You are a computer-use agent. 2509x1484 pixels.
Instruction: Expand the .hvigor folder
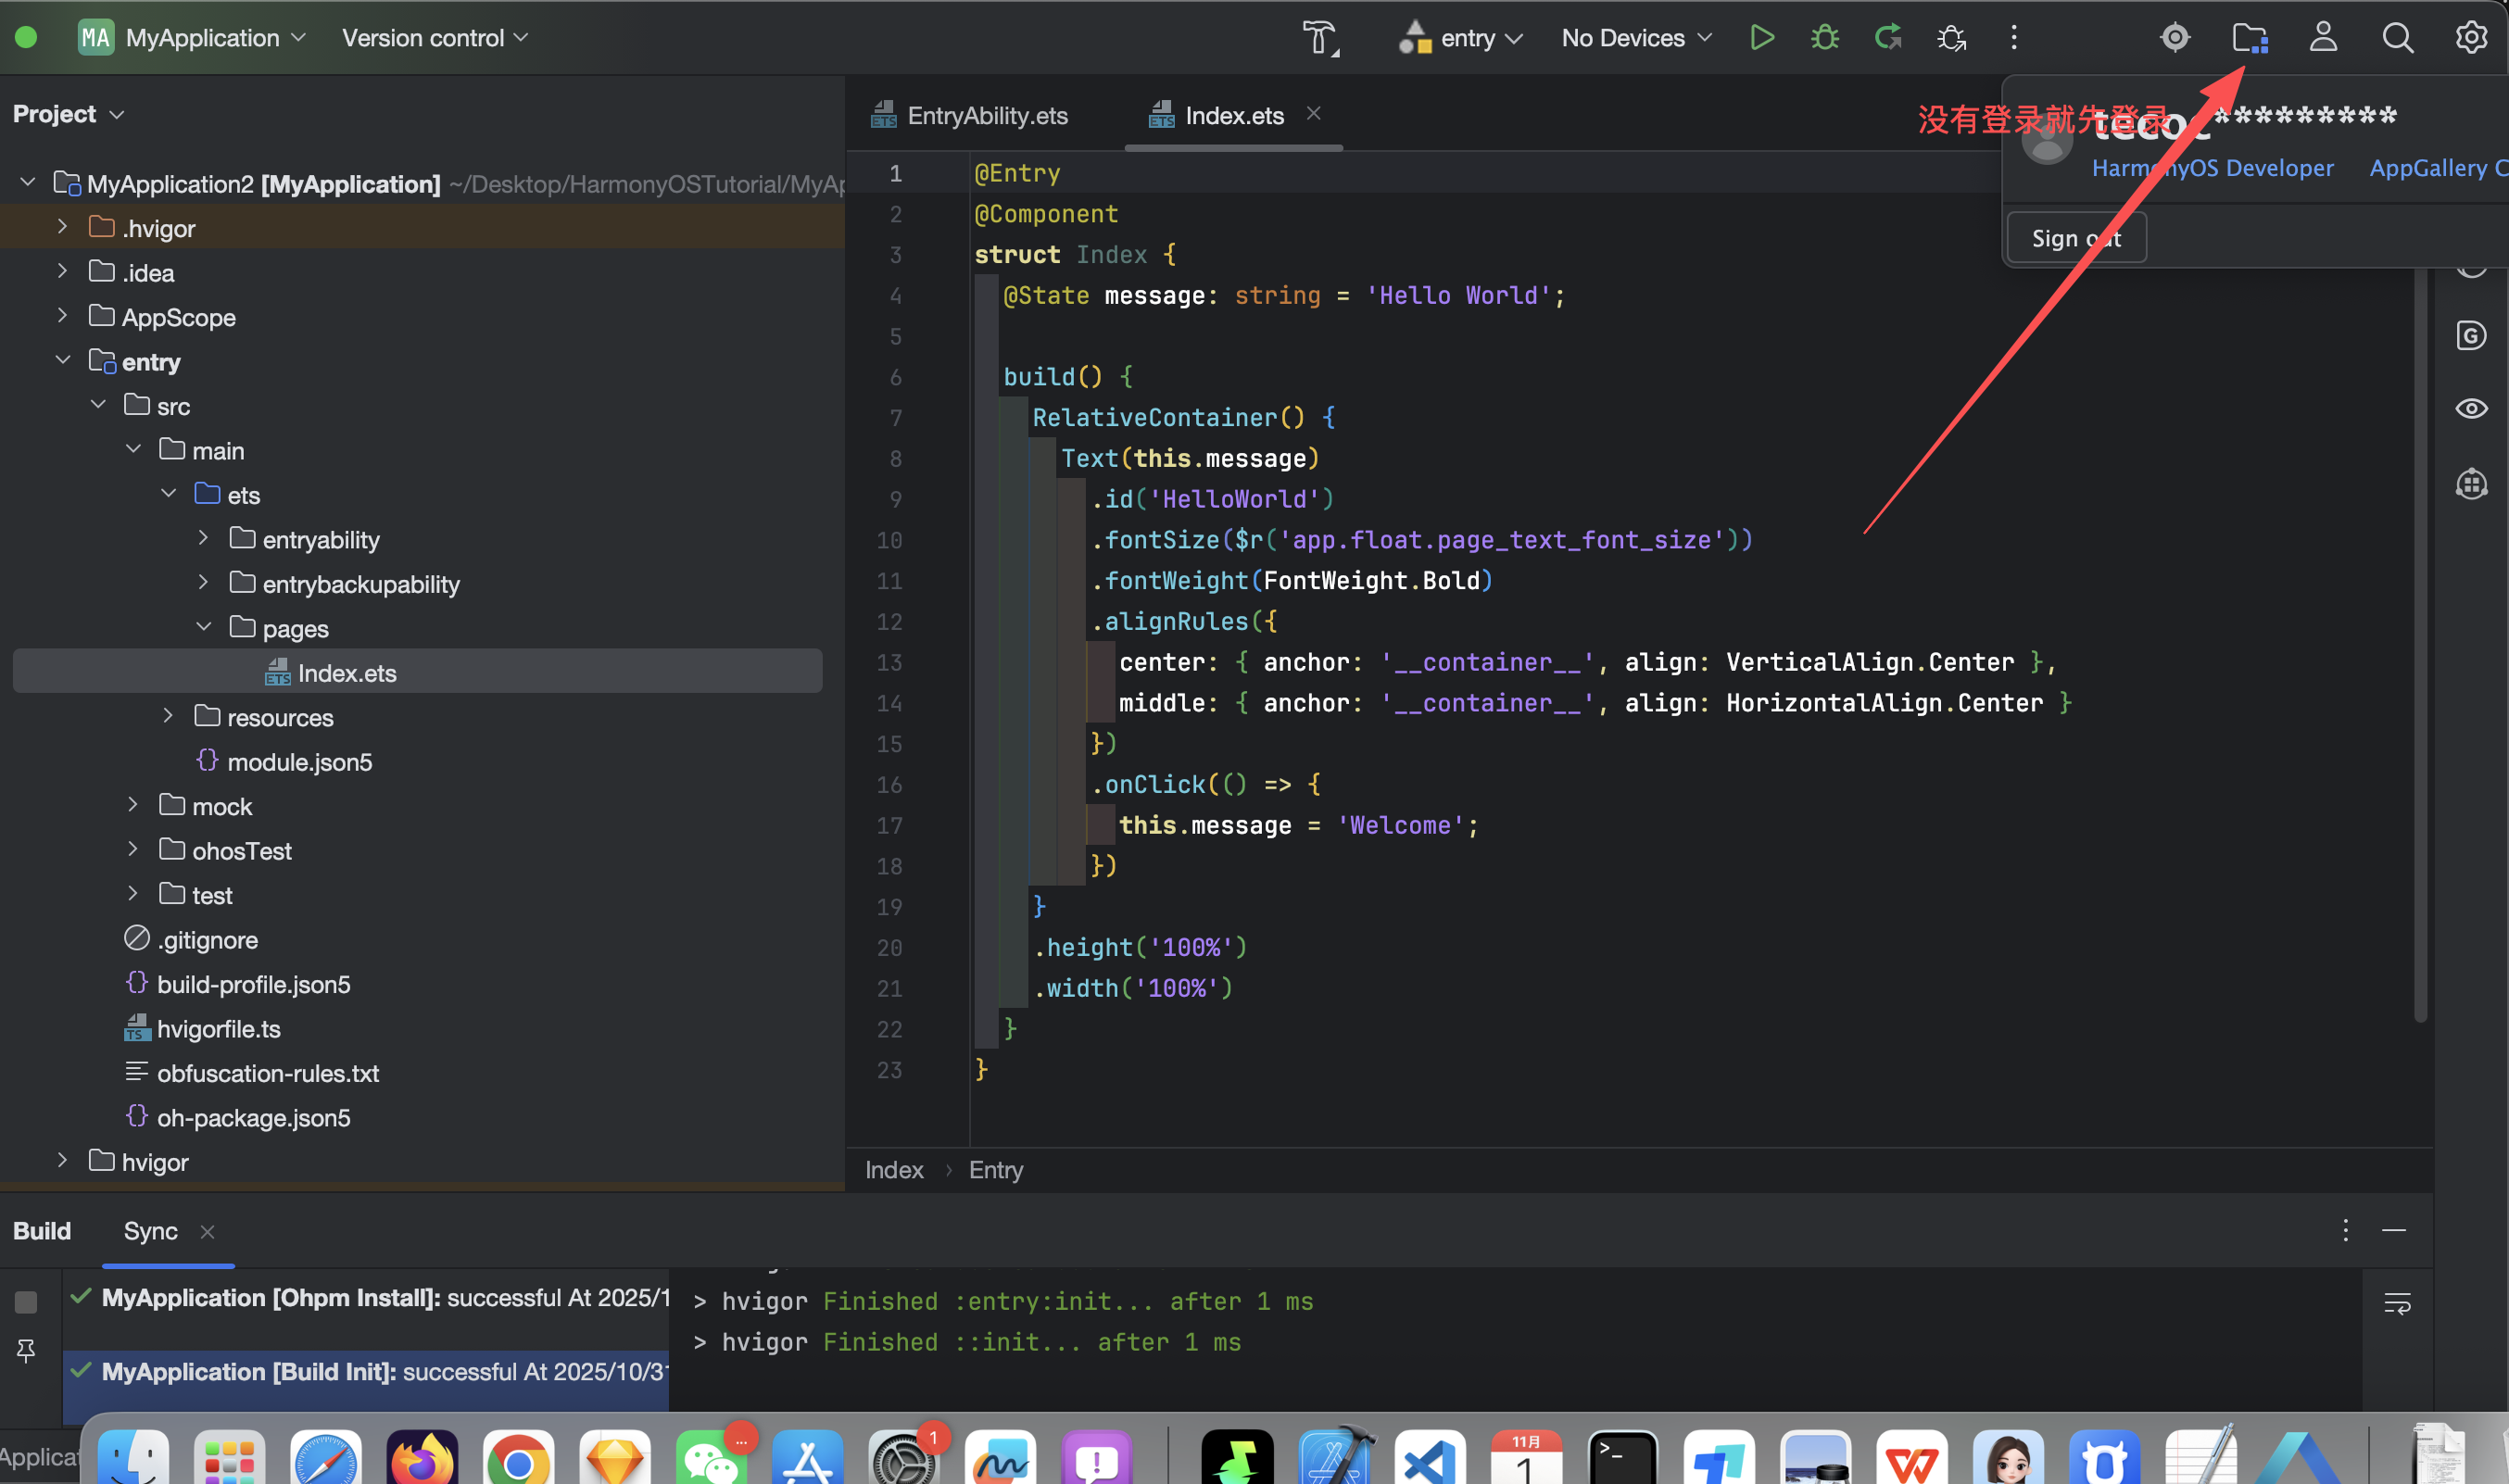click(62, 228)
